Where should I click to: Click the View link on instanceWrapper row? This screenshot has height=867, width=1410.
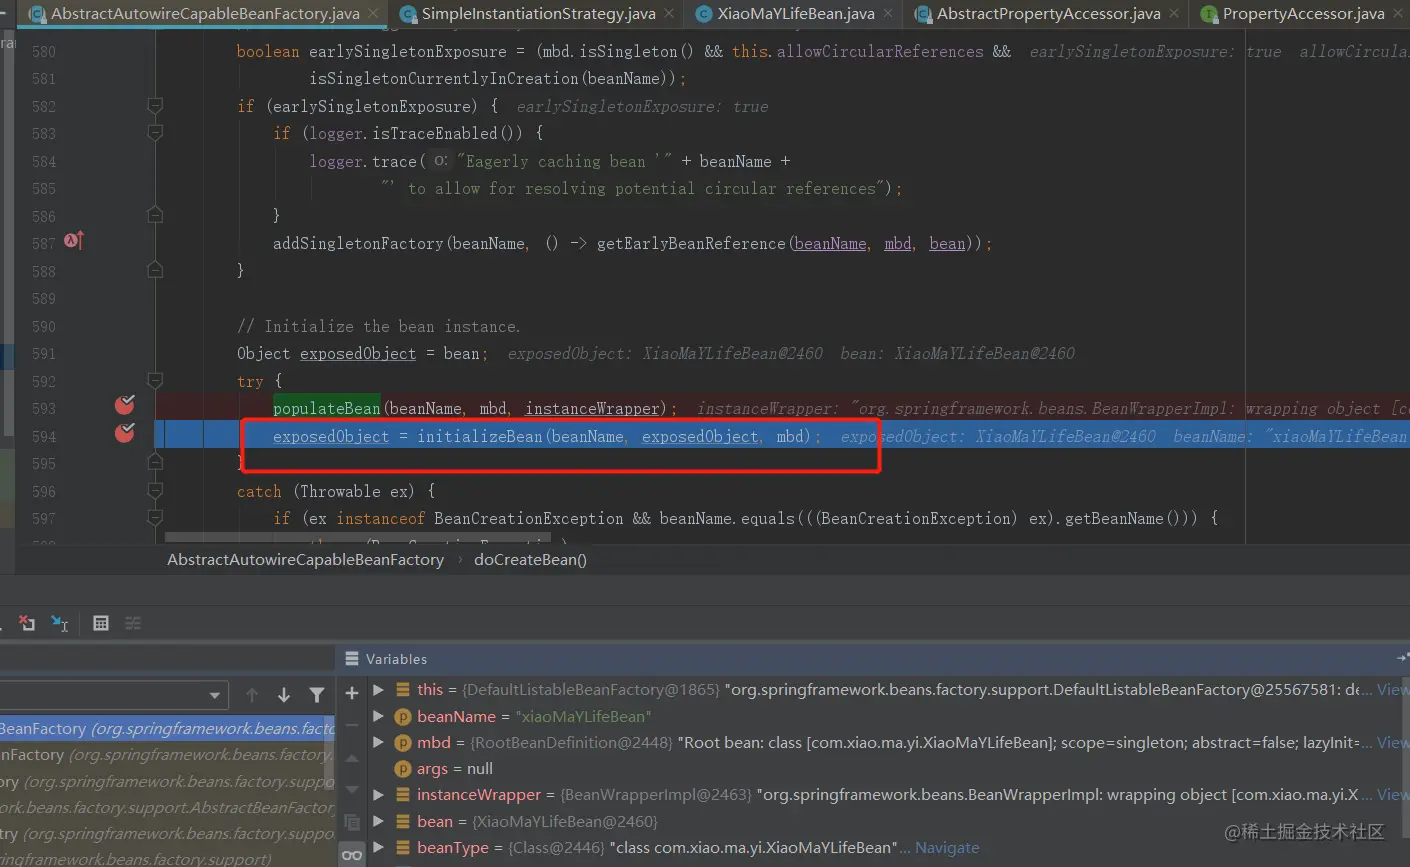pos(1393,795)
